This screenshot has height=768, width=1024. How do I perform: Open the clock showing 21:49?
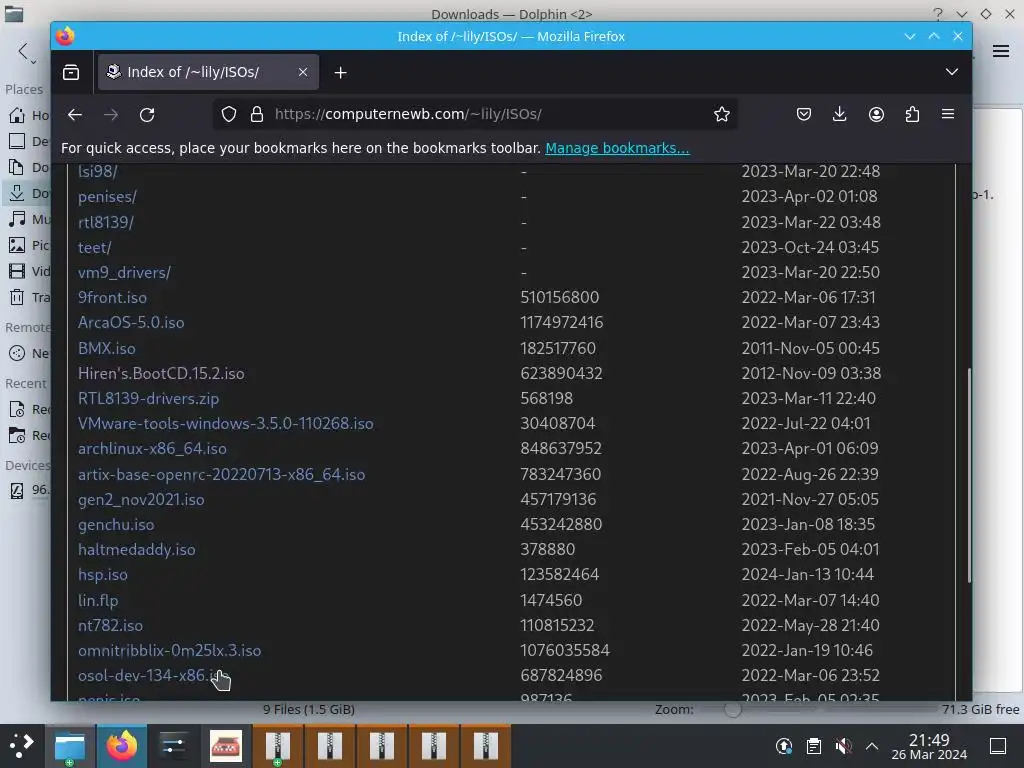(929, 746)
